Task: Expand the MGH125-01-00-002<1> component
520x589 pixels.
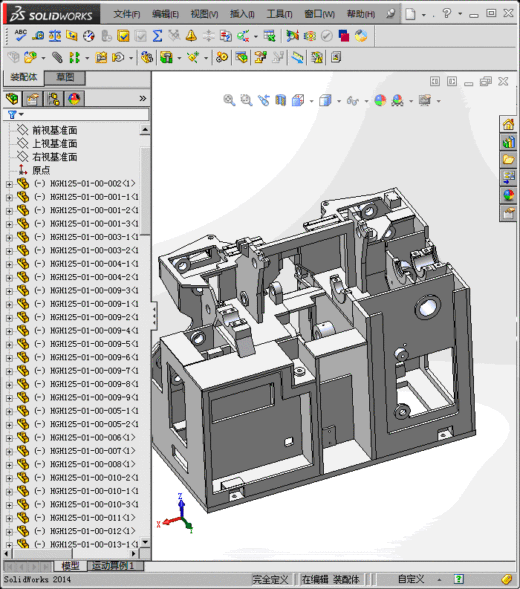Action: [9, 184]
